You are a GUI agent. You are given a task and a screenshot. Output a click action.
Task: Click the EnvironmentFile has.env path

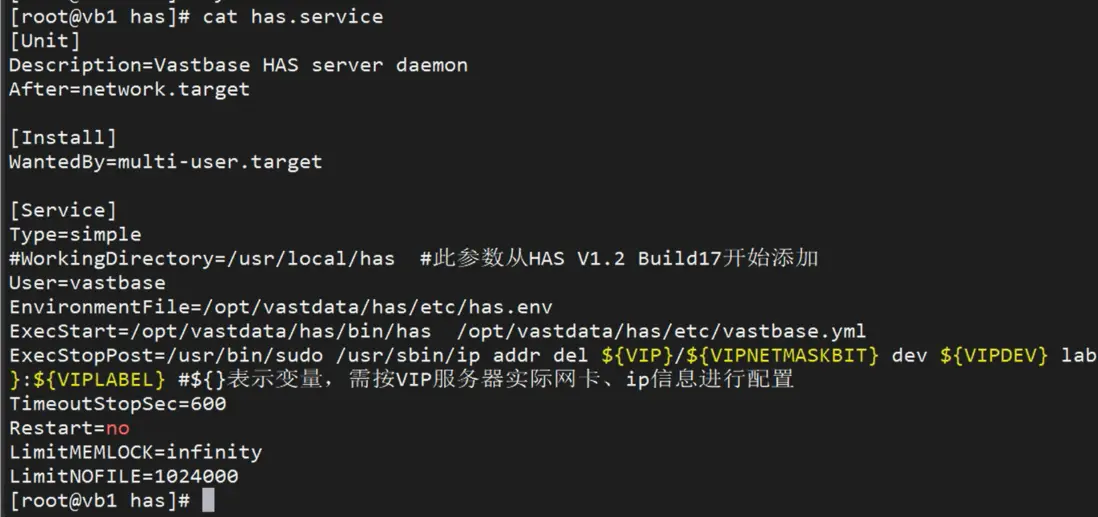383,307
